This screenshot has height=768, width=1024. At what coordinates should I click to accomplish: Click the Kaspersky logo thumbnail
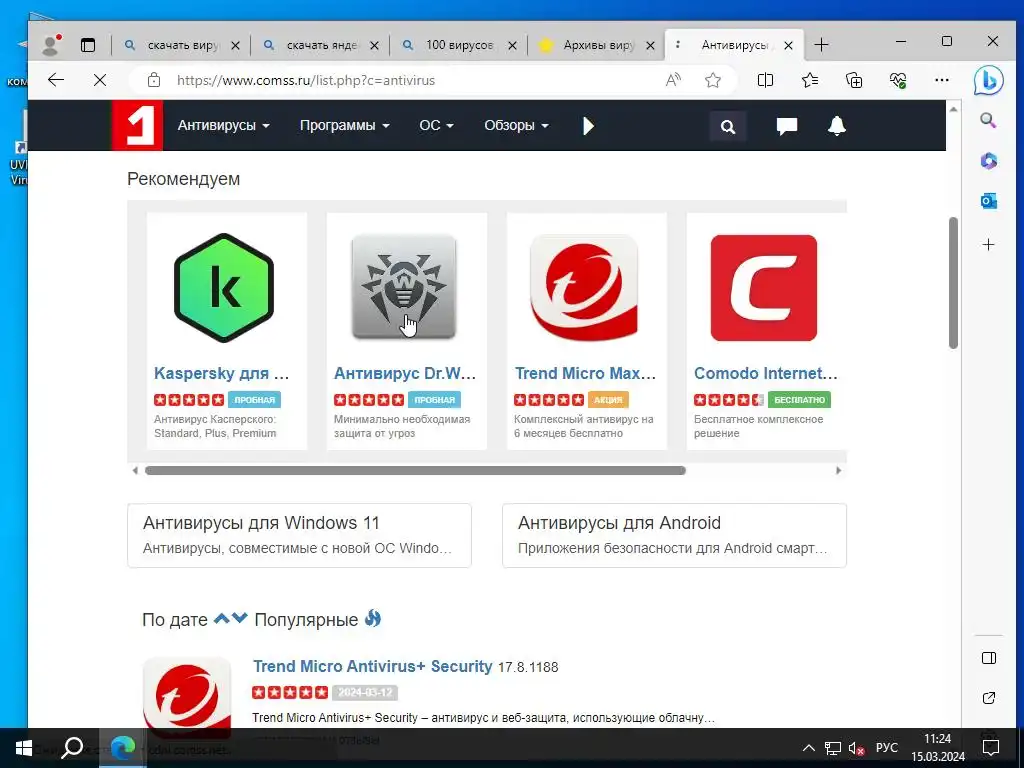click(224, 287)
